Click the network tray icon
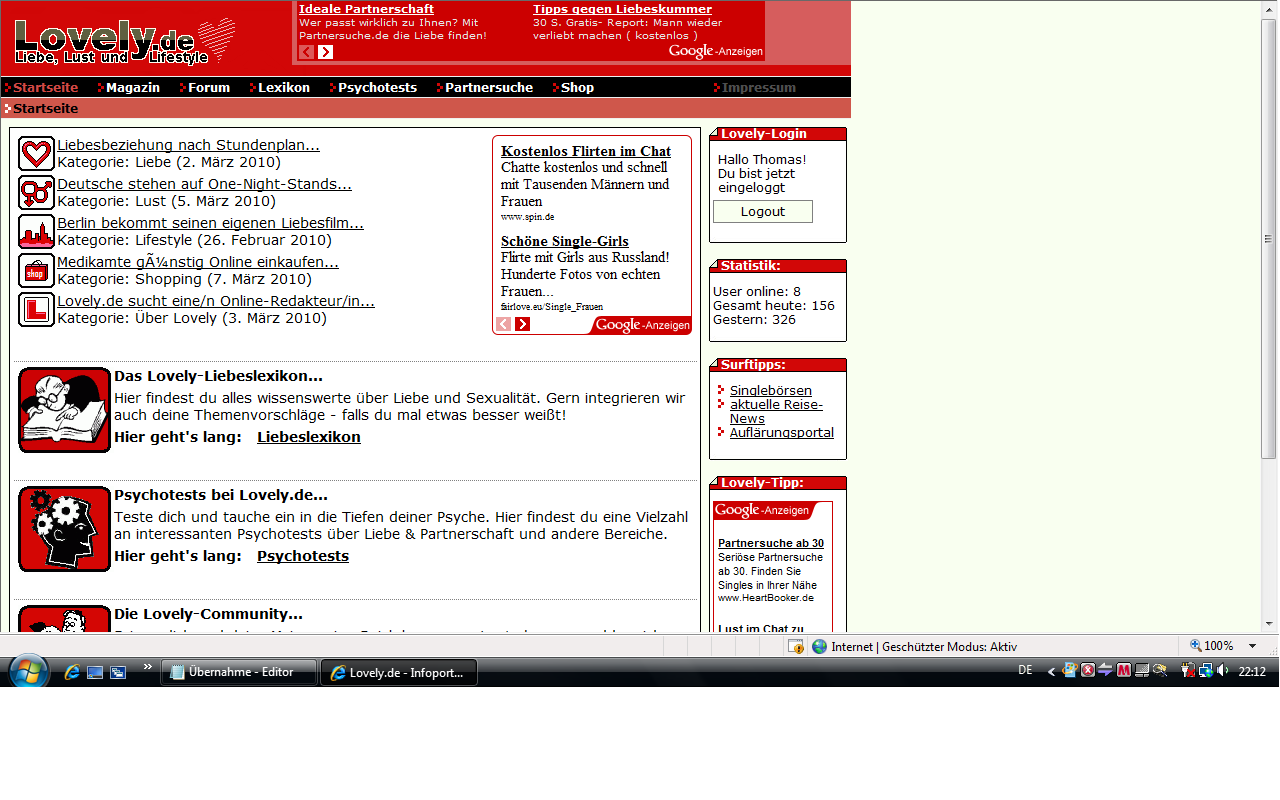The width and height of the screenshot is (1280, 800). point(1206,671)
